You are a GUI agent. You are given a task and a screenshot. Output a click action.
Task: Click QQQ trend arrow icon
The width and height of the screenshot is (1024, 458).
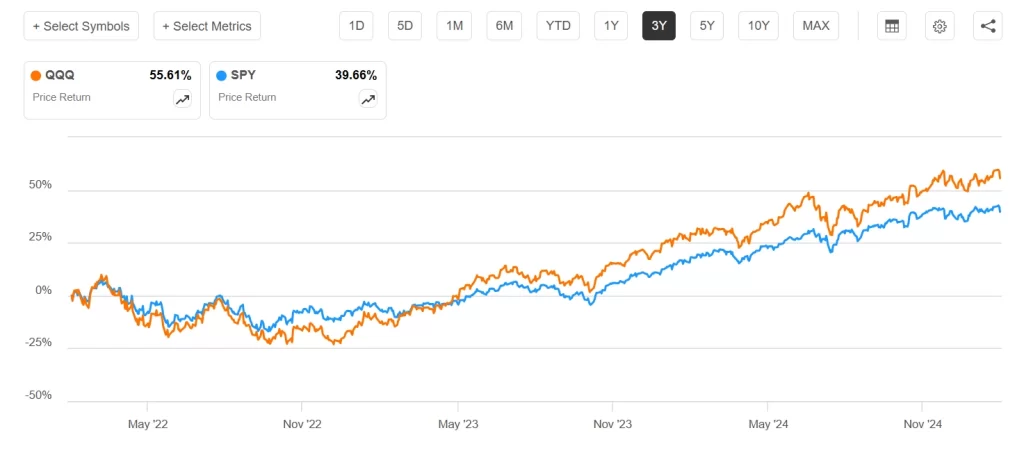click(182, 99)
